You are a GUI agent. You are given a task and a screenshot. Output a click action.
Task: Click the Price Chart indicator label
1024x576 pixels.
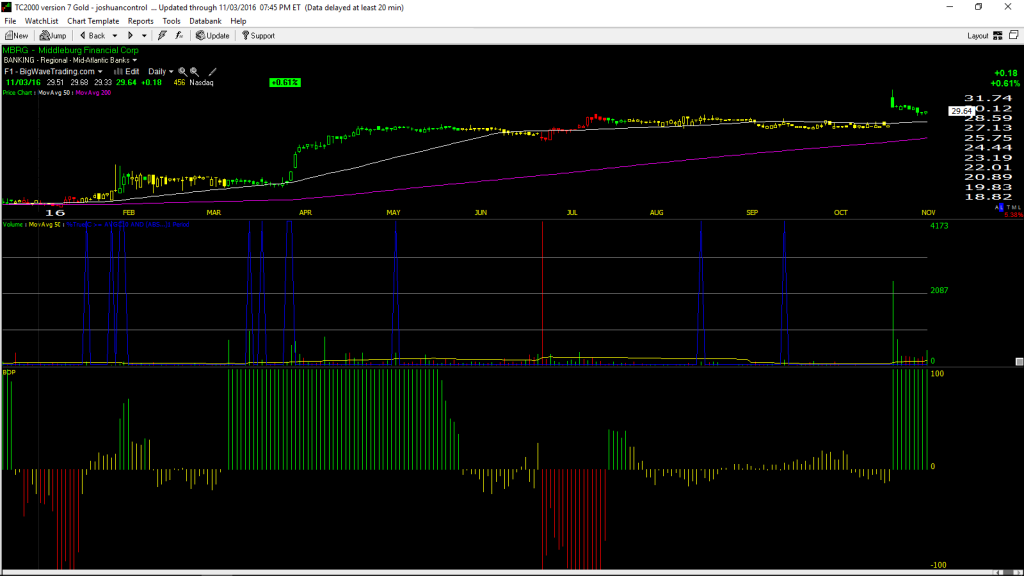(x=18, y=93)
